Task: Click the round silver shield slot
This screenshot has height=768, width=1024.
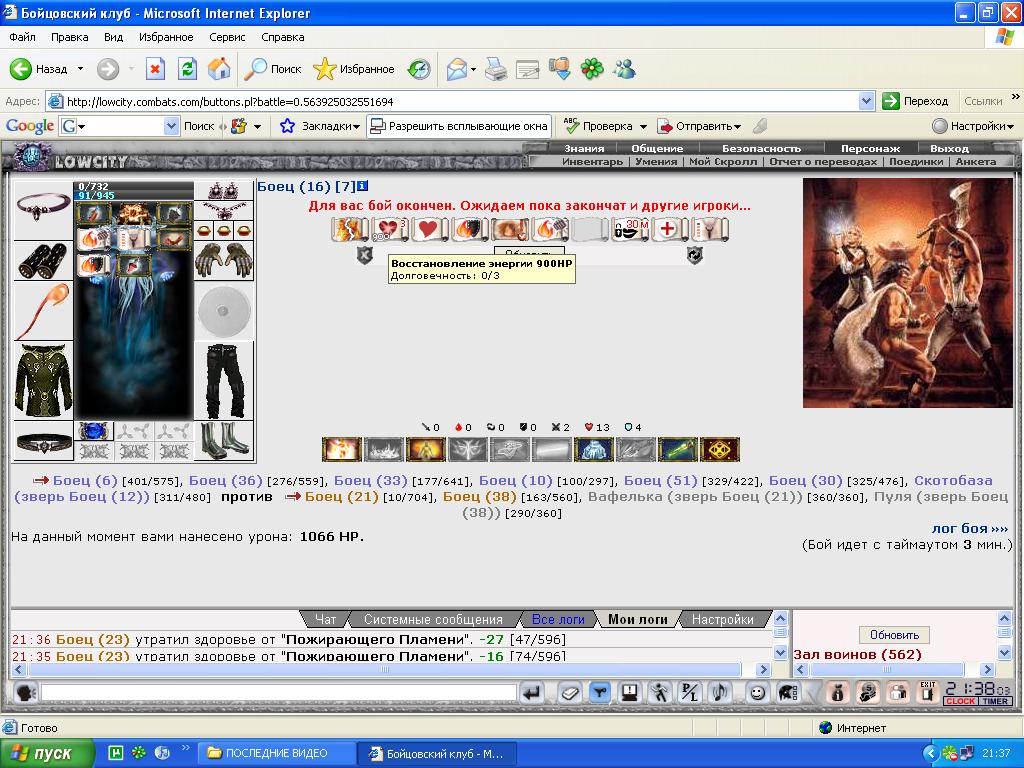Action: 224,312
